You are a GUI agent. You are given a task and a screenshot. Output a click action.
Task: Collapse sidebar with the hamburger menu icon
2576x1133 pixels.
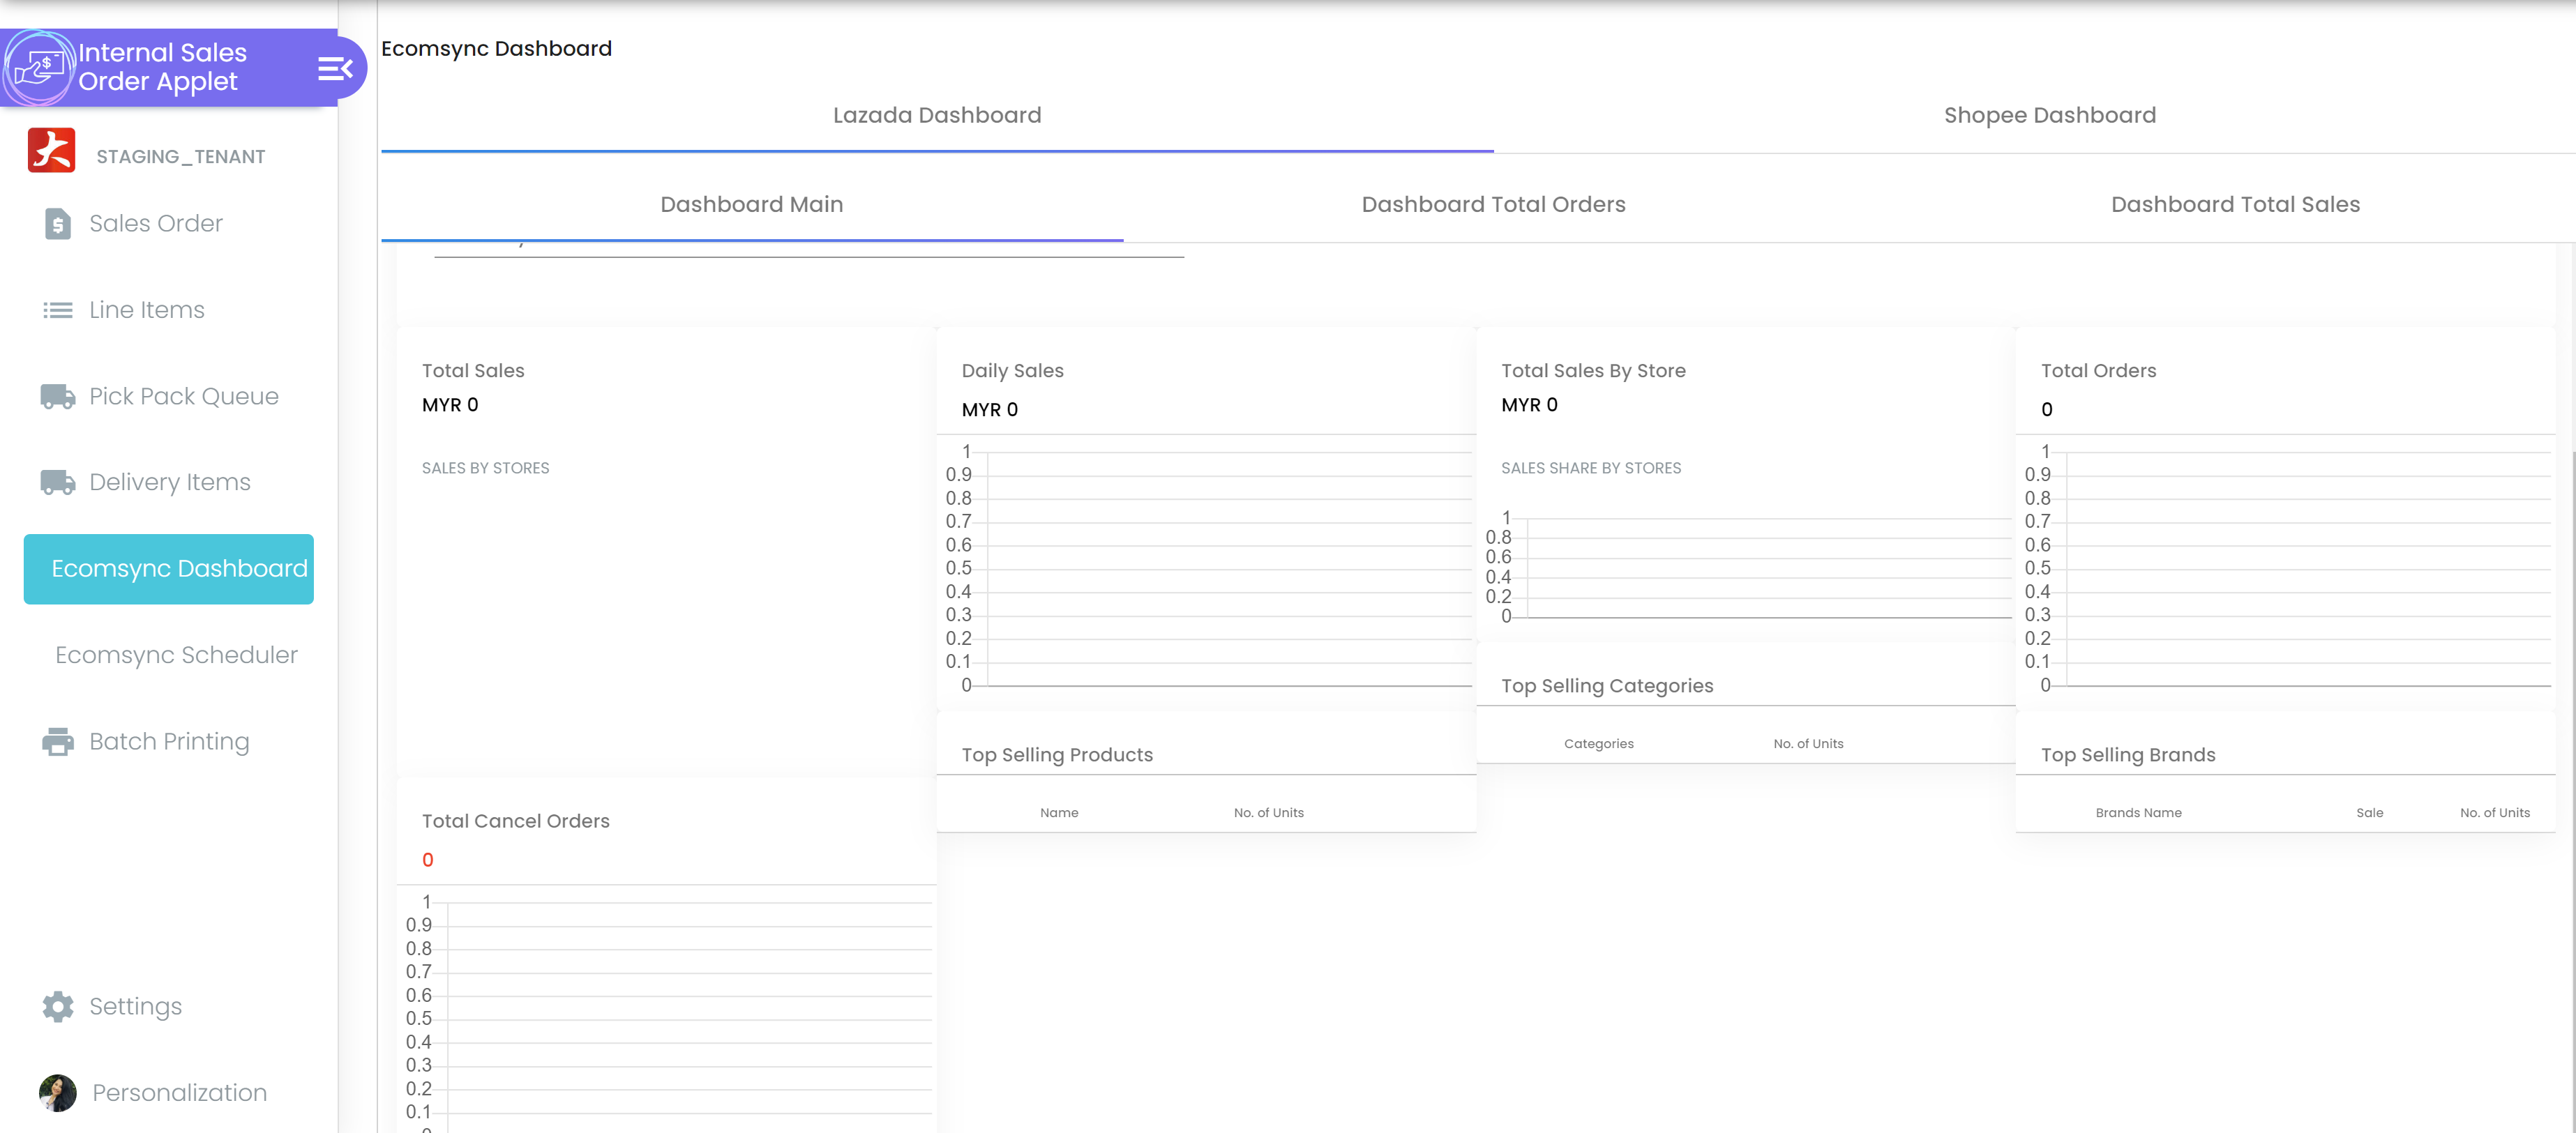[334, 68]
